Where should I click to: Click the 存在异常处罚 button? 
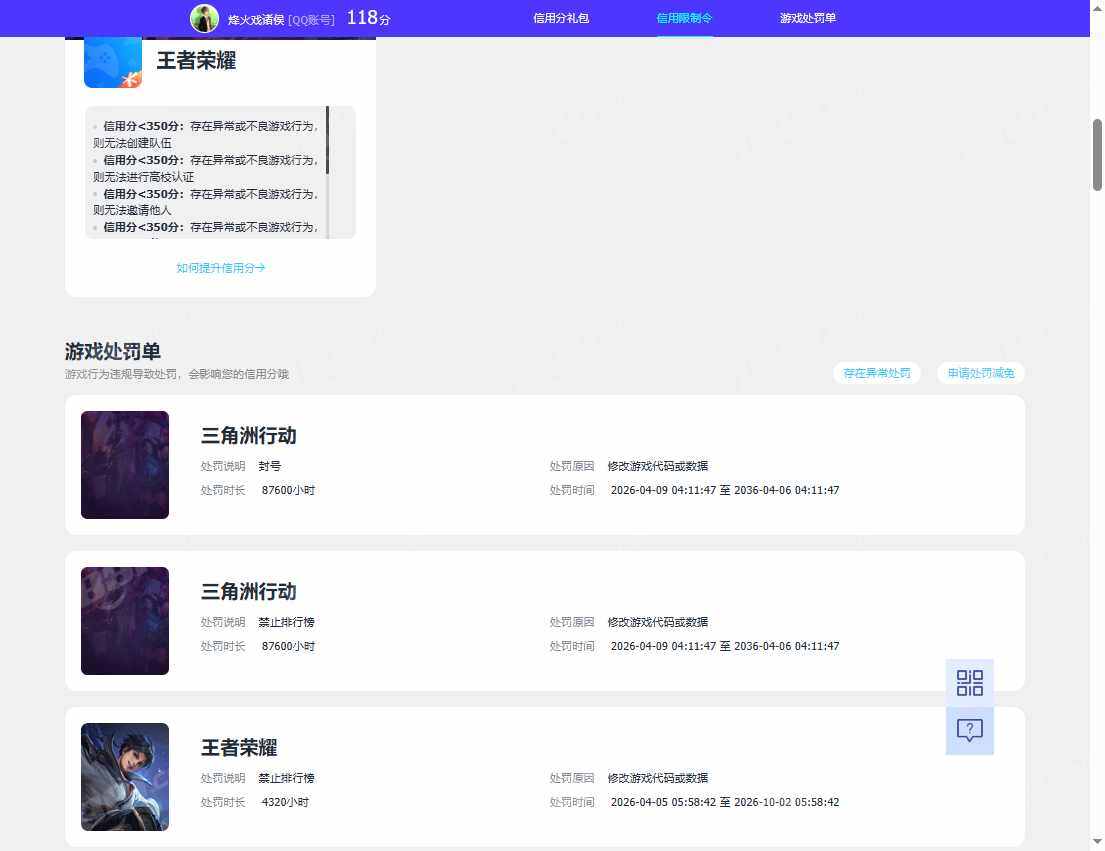(877, 373)
